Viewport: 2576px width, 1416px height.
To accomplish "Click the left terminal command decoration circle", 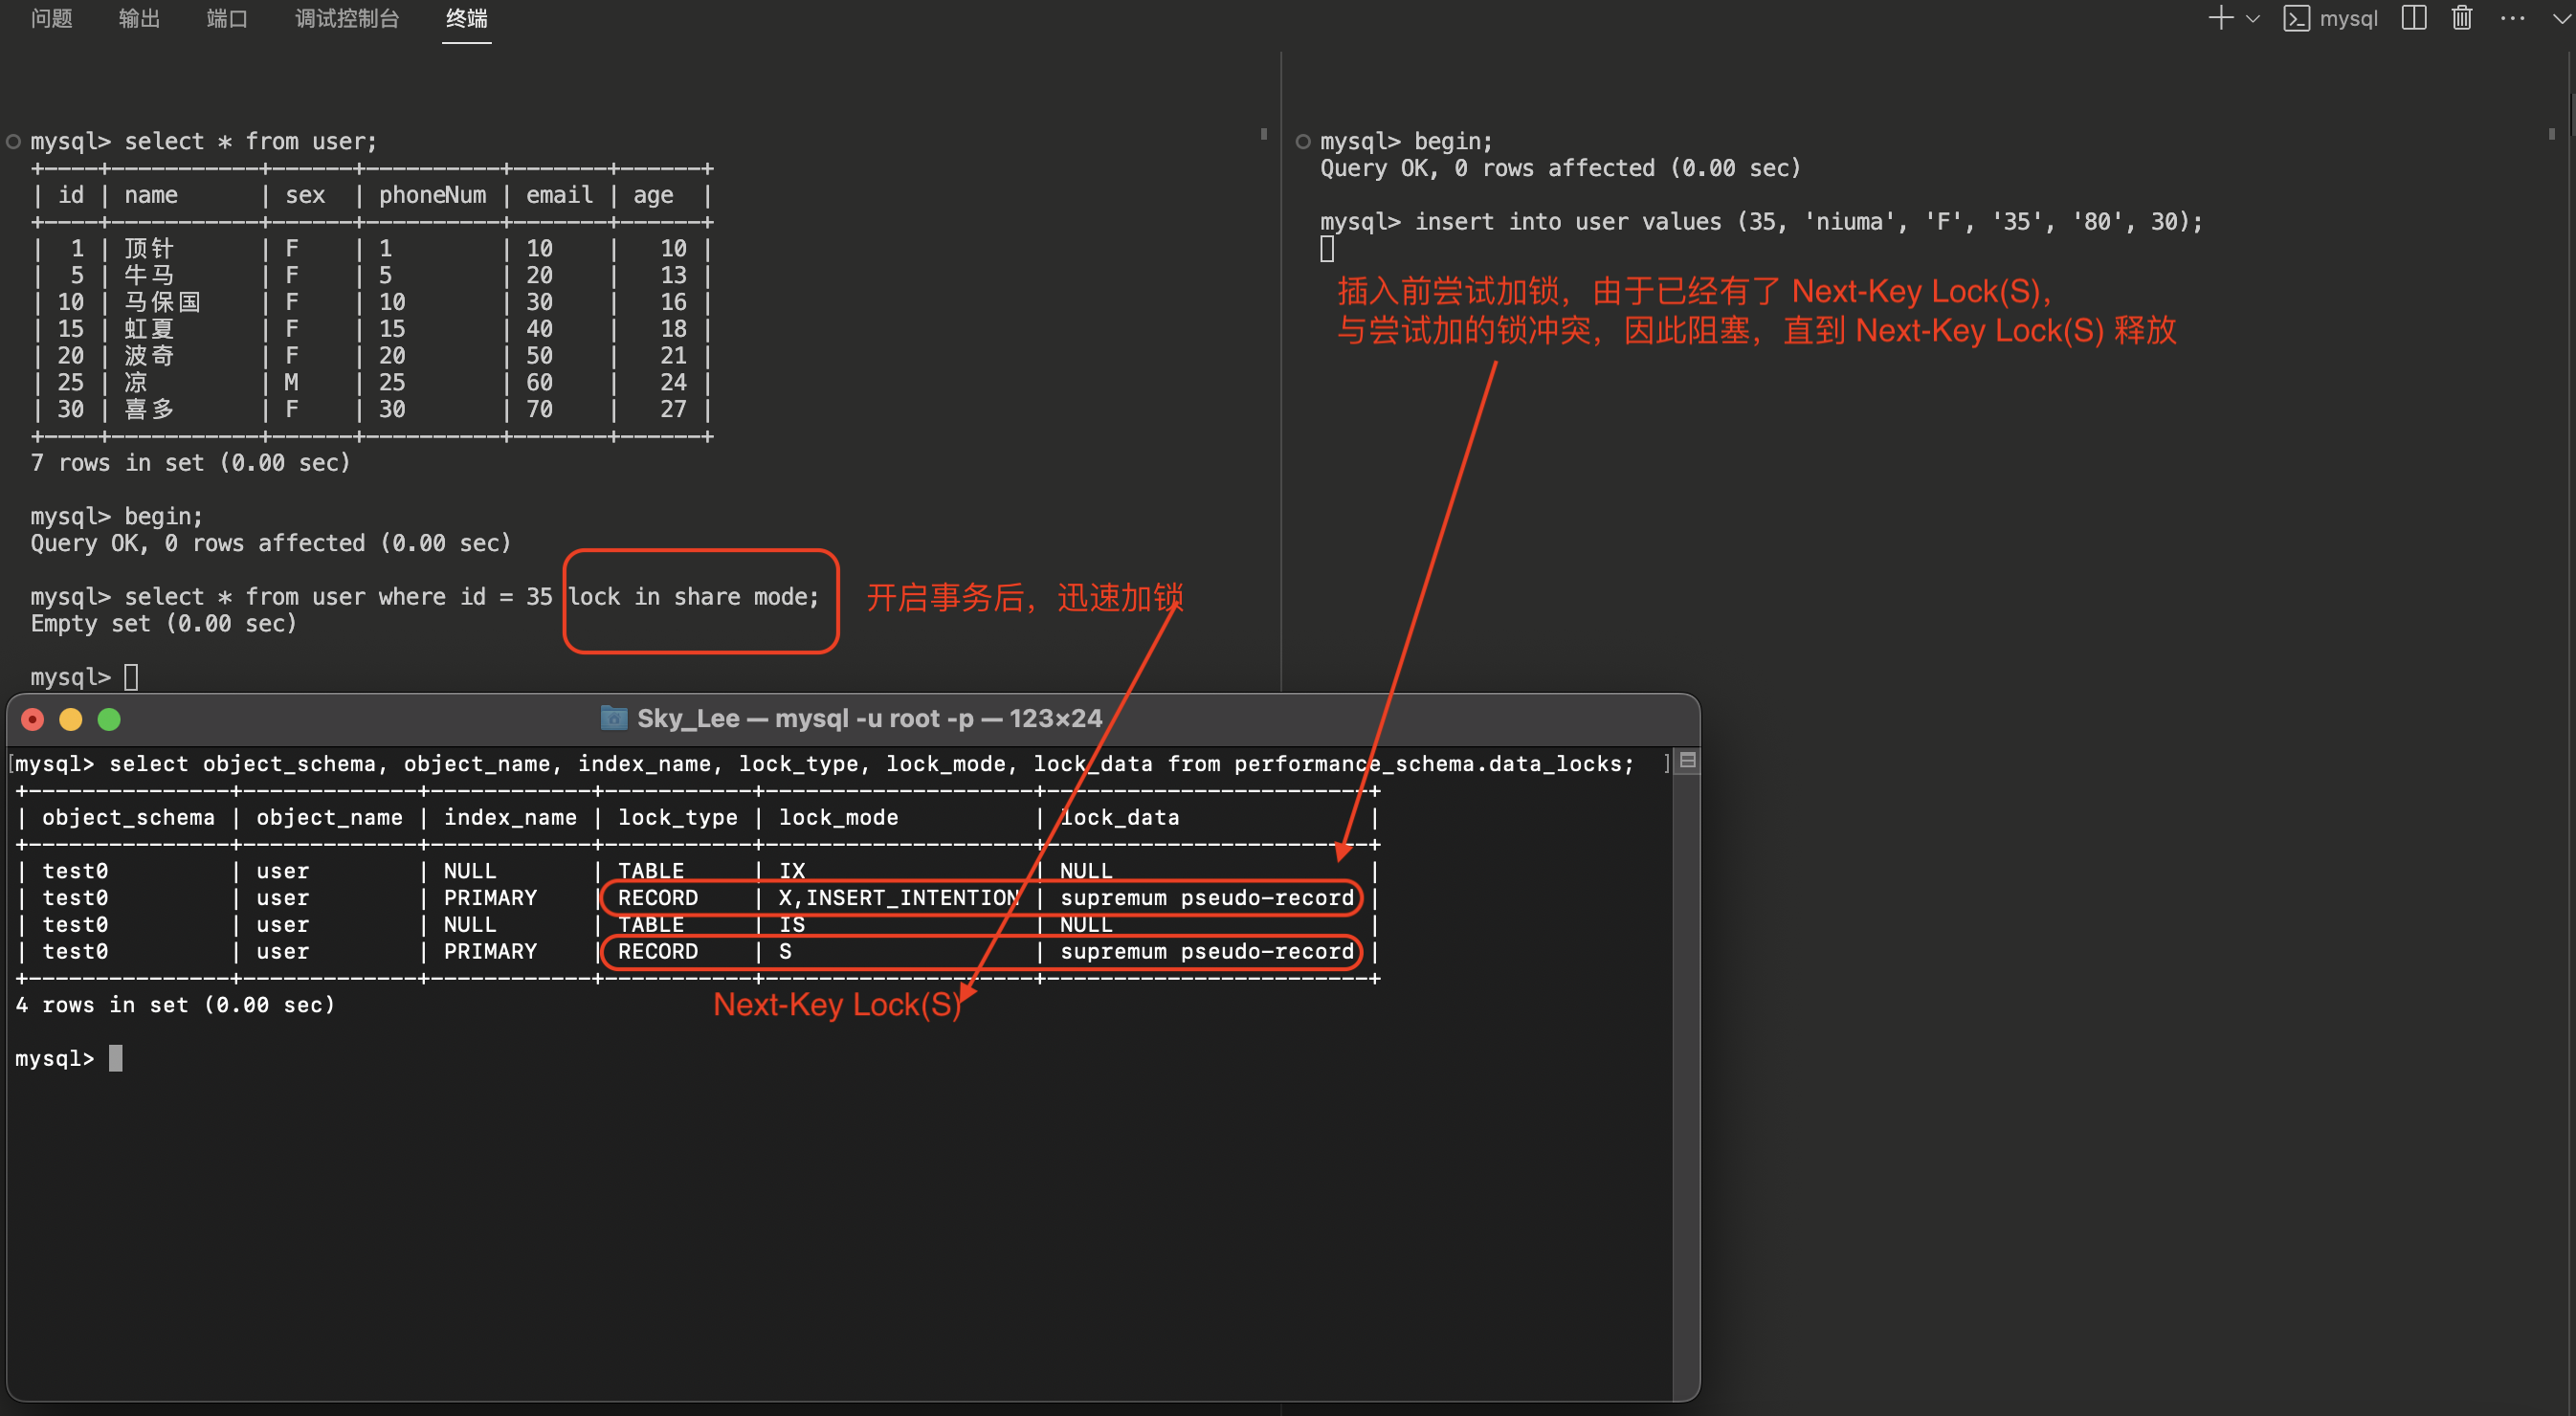I will 14,142.
